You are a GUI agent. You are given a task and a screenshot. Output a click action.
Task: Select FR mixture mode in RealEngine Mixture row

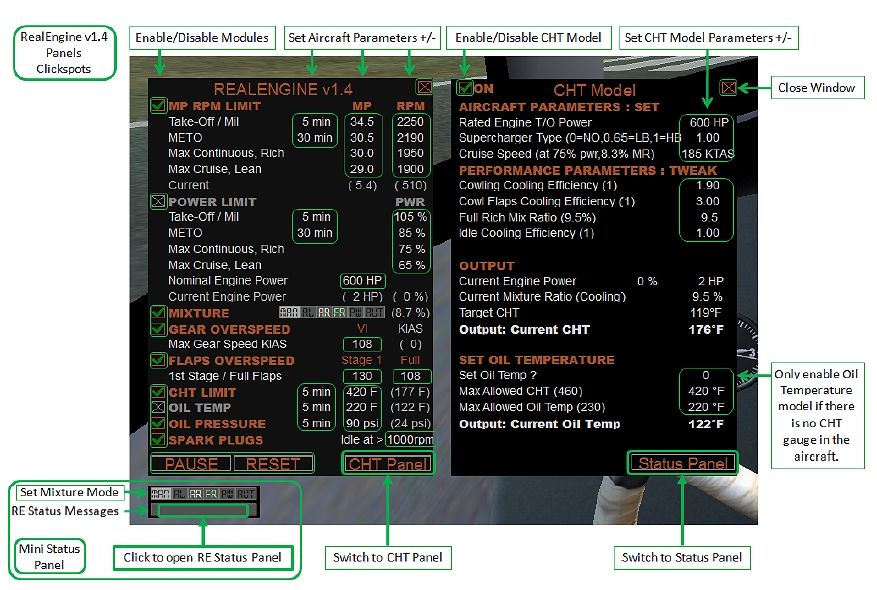click(340, 313)
